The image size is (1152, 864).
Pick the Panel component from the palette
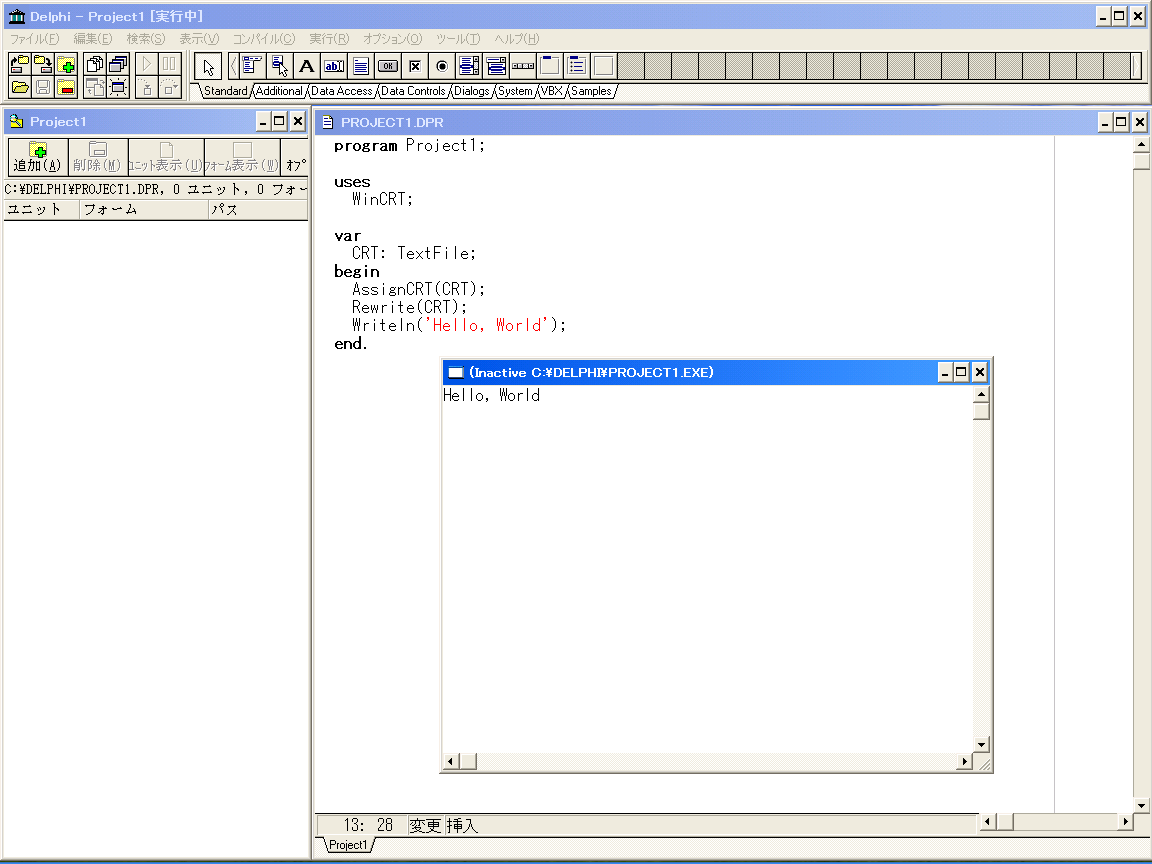pyautogui.click(x=604, y=66)
